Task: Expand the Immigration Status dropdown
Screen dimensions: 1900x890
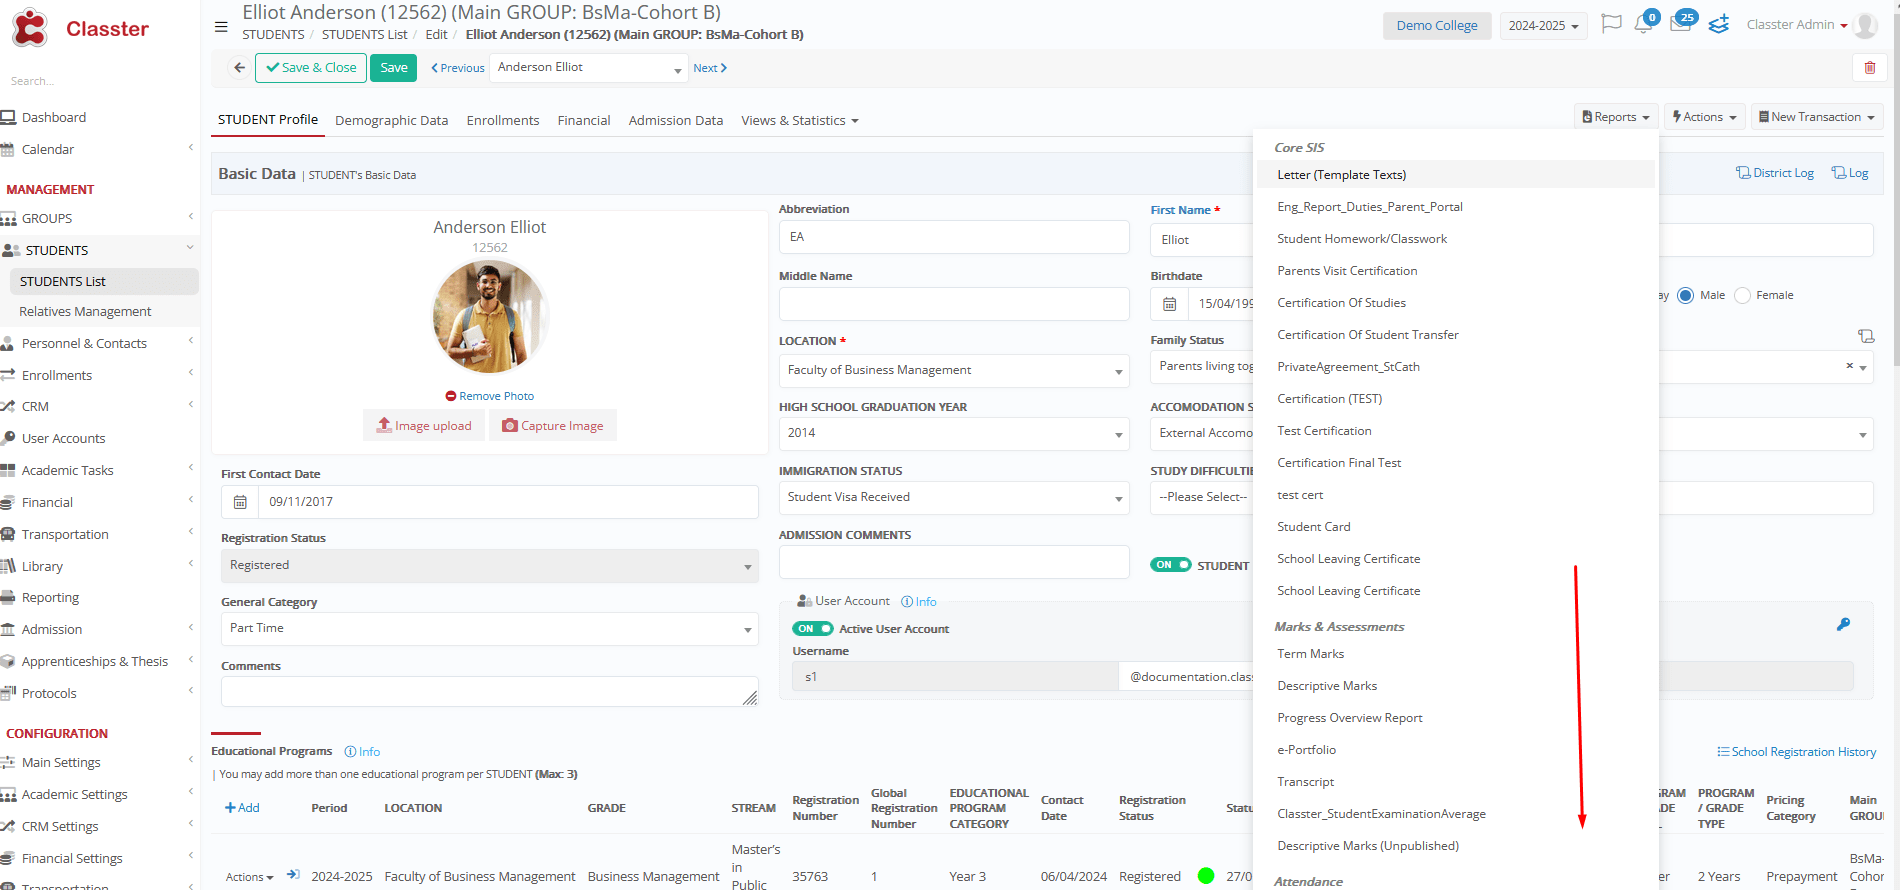Action: coord(954,498)
